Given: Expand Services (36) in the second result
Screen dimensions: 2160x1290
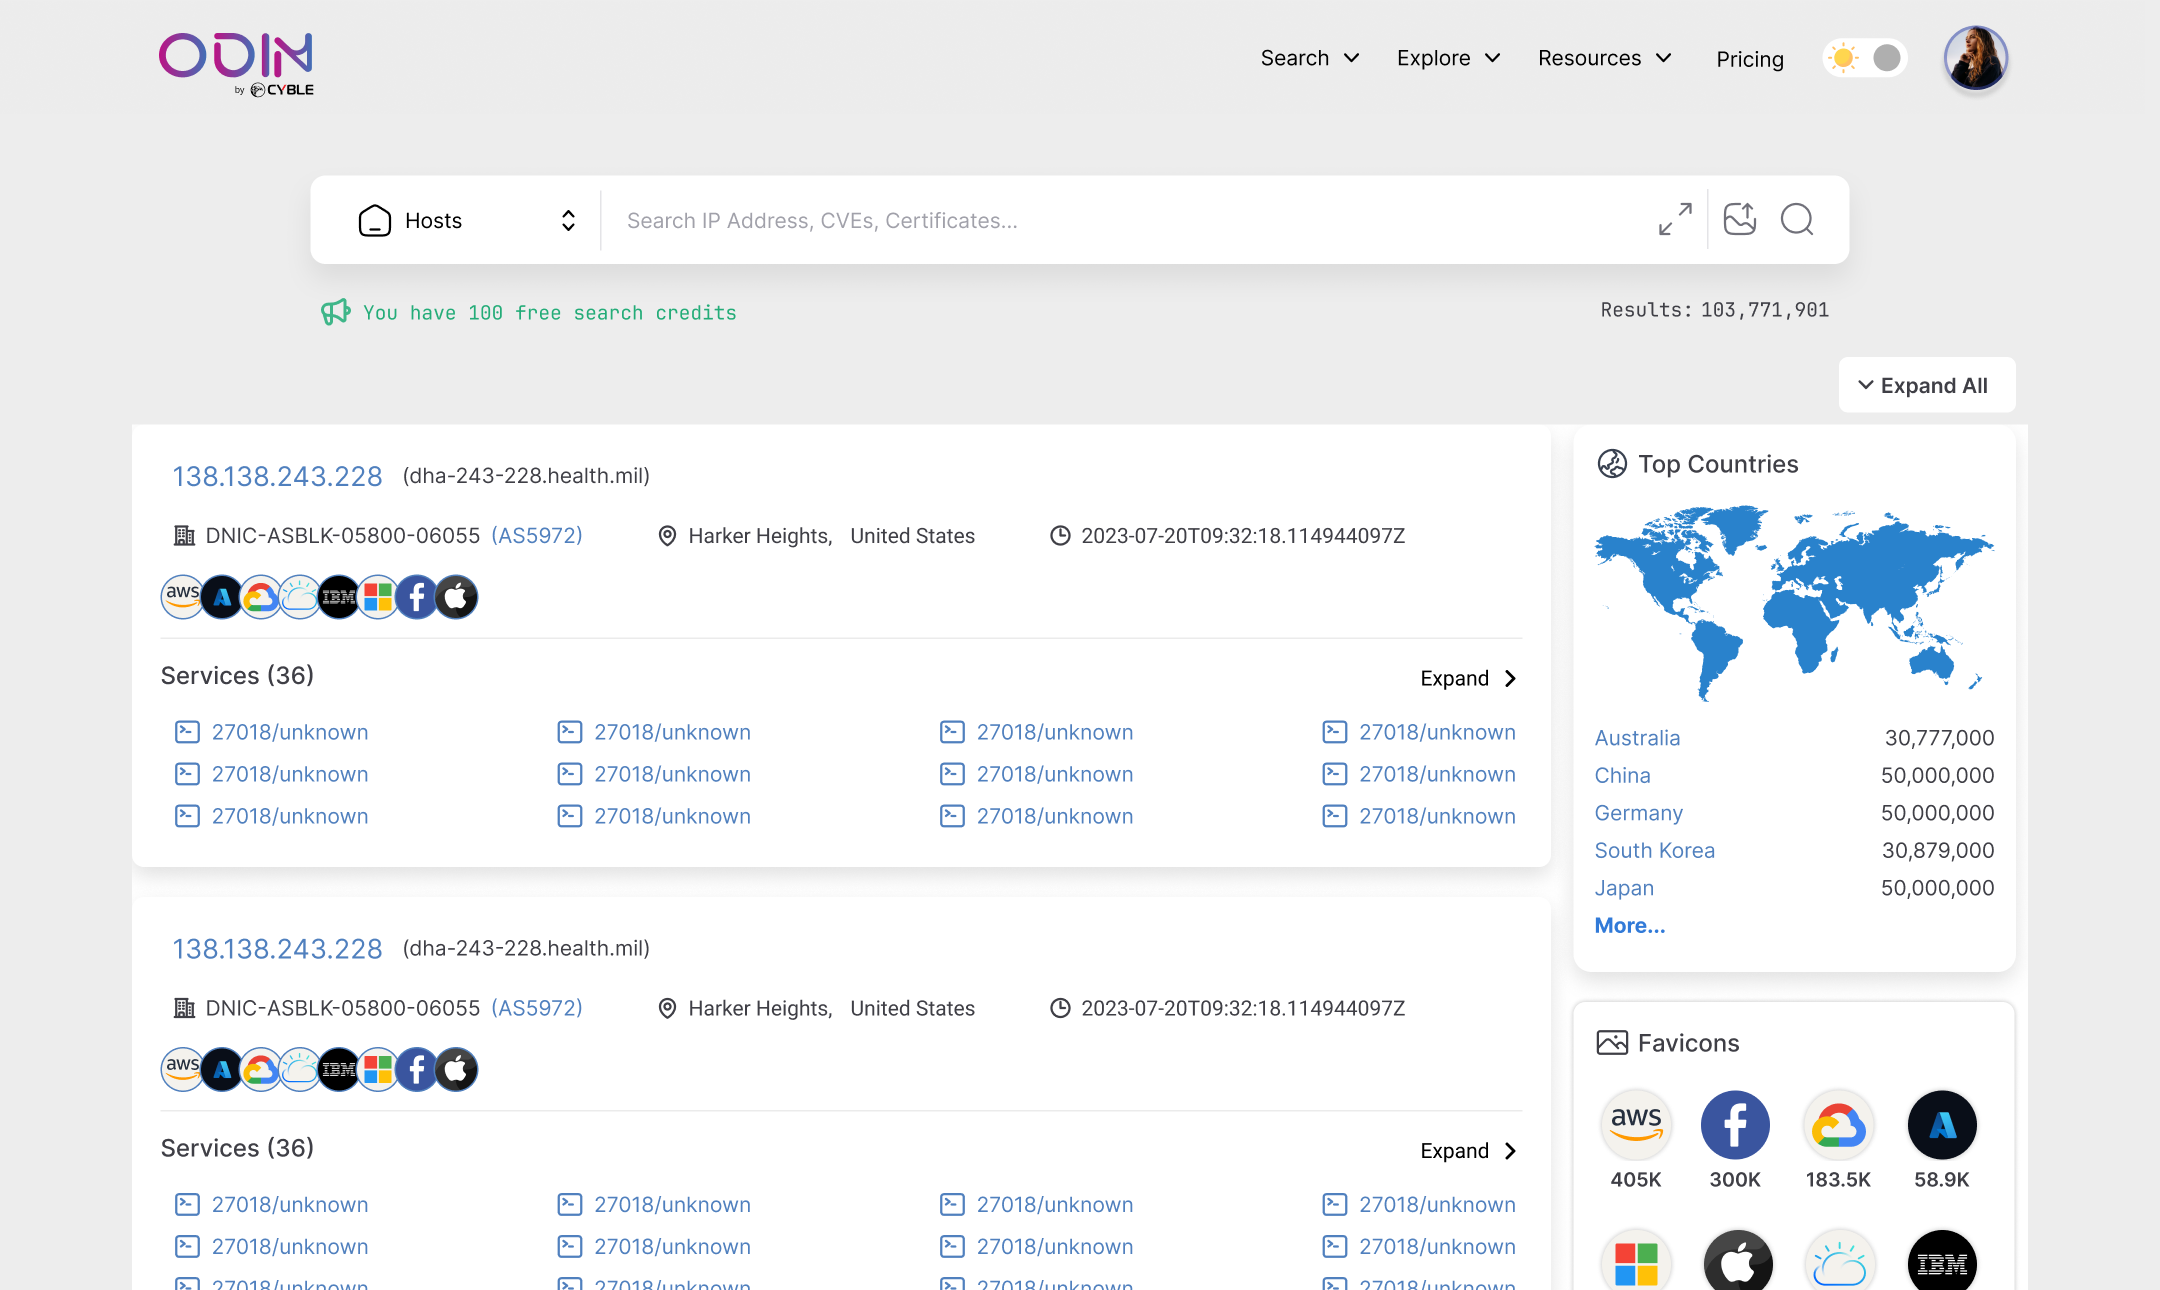Looking at the screenshot, I should pos(1468,1151).
